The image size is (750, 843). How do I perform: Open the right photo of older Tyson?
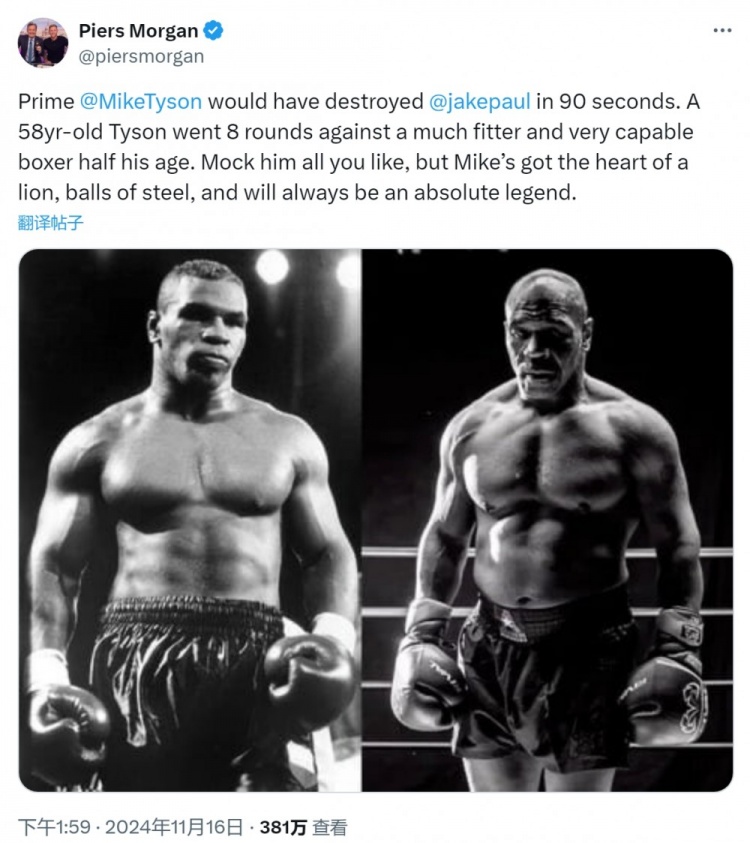(547, 520)
